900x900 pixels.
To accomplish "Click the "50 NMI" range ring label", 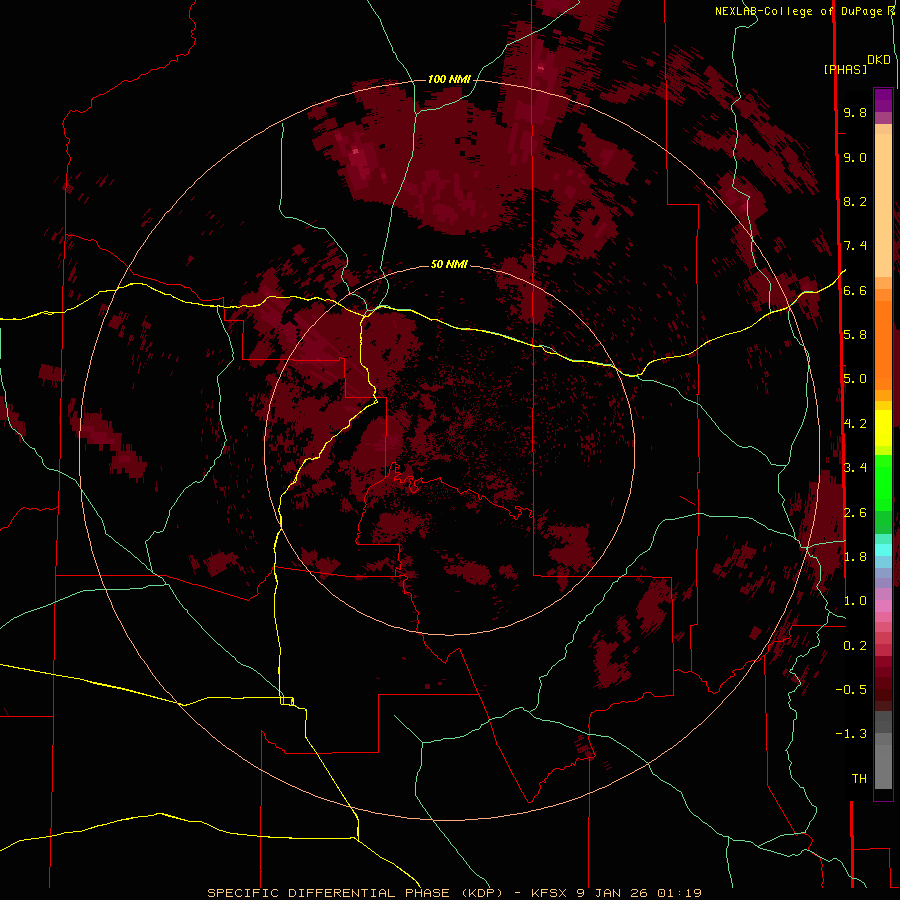I will click(x=449, y=265).
